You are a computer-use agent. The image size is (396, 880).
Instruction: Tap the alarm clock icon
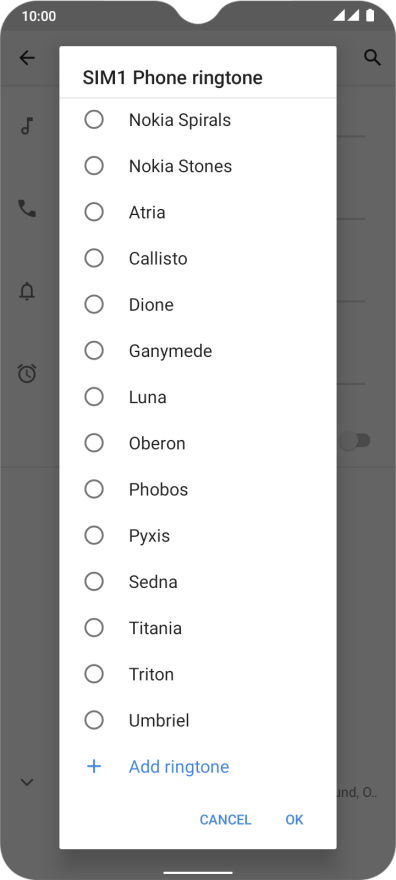pos(27,373)
